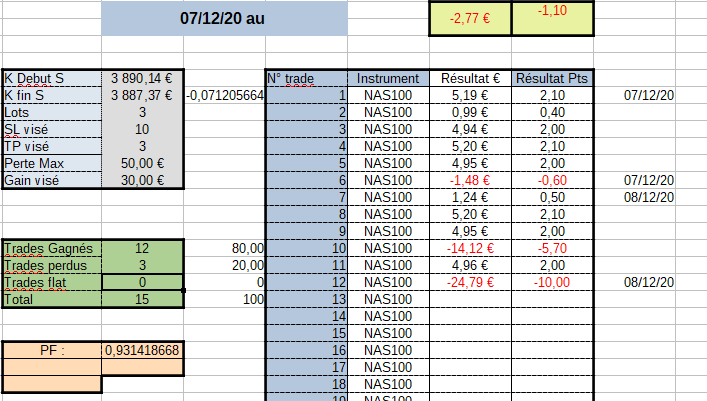Click trade number 18 cell
The height and width of the screenshot is (401, 707).
coord(307,384)
